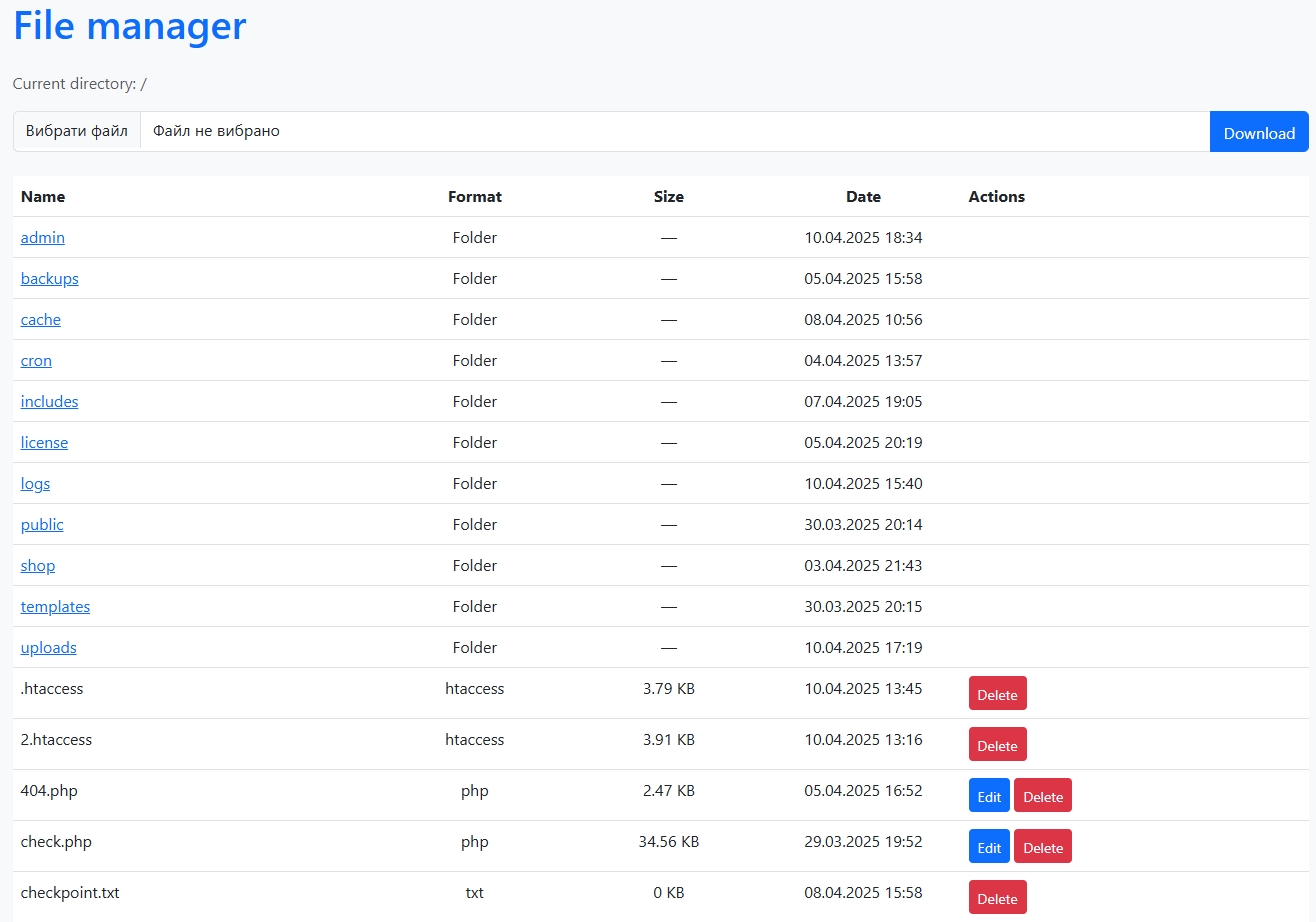
Task: Navigate into the cache folder
Action: (40, 320)
